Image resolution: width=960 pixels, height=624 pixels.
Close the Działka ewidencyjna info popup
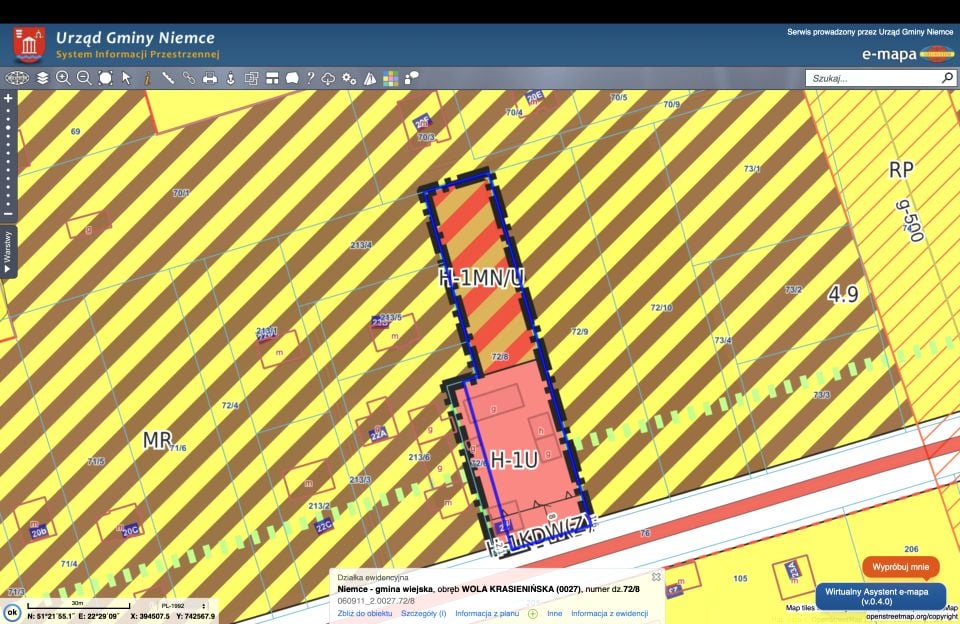pyautogui.click(x=656, y=577)
